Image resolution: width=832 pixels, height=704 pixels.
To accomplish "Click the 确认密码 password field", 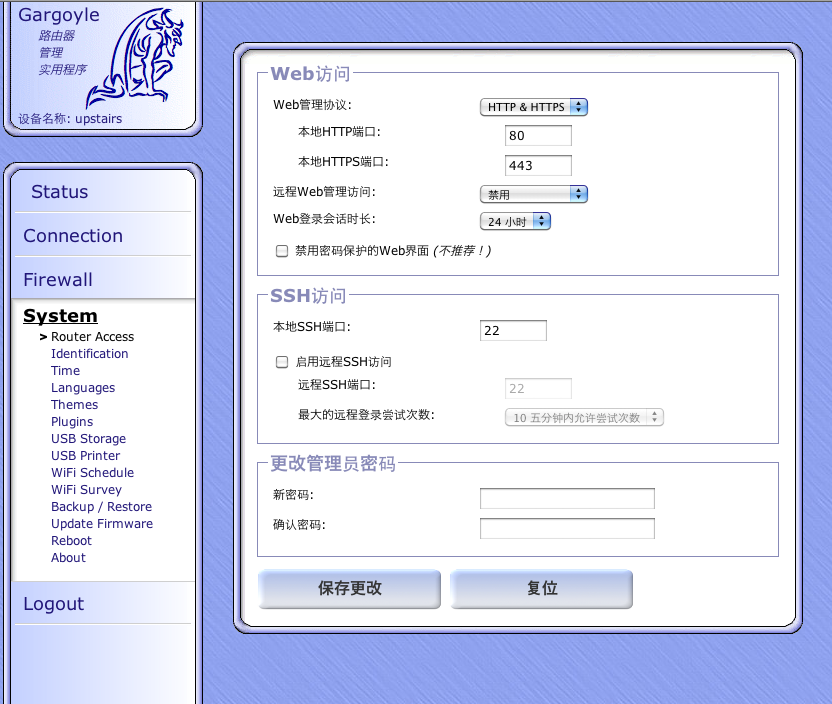I will pyautogui.click(x=567, y=529).
